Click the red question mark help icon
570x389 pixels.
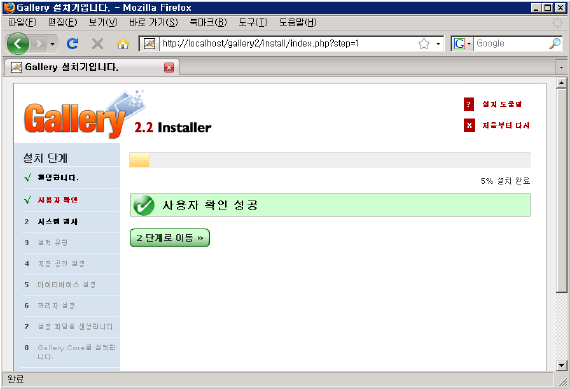pos(469,104)
